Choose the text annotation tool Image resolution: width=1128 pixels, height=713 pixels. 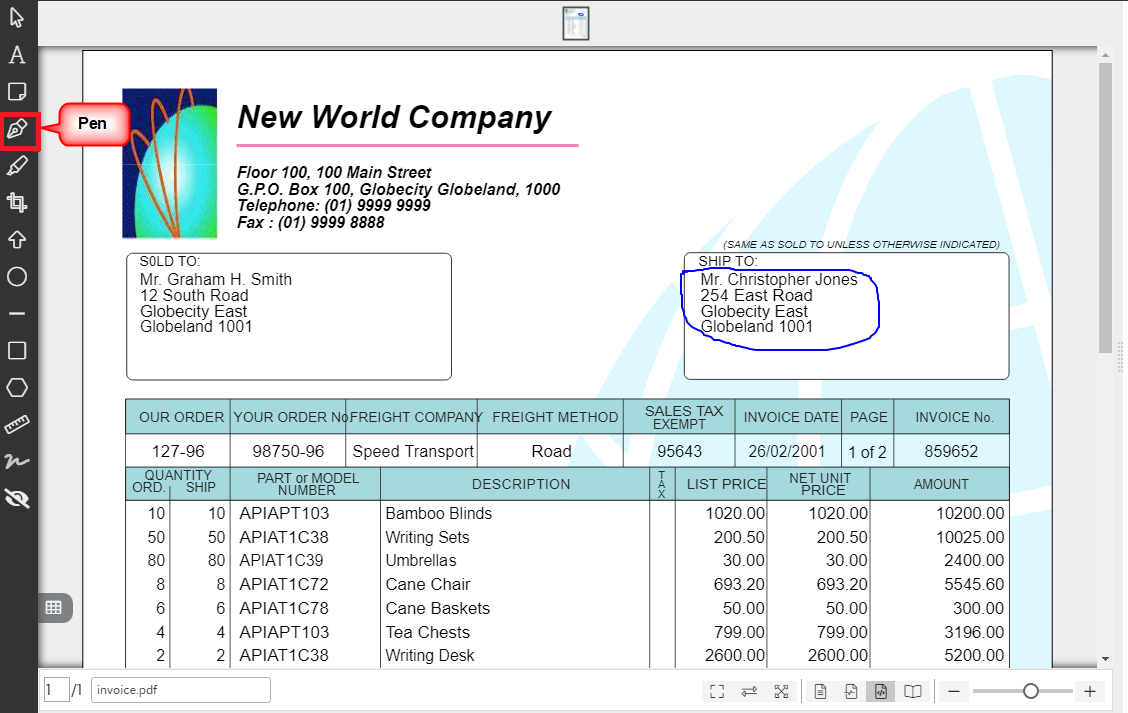17,55
